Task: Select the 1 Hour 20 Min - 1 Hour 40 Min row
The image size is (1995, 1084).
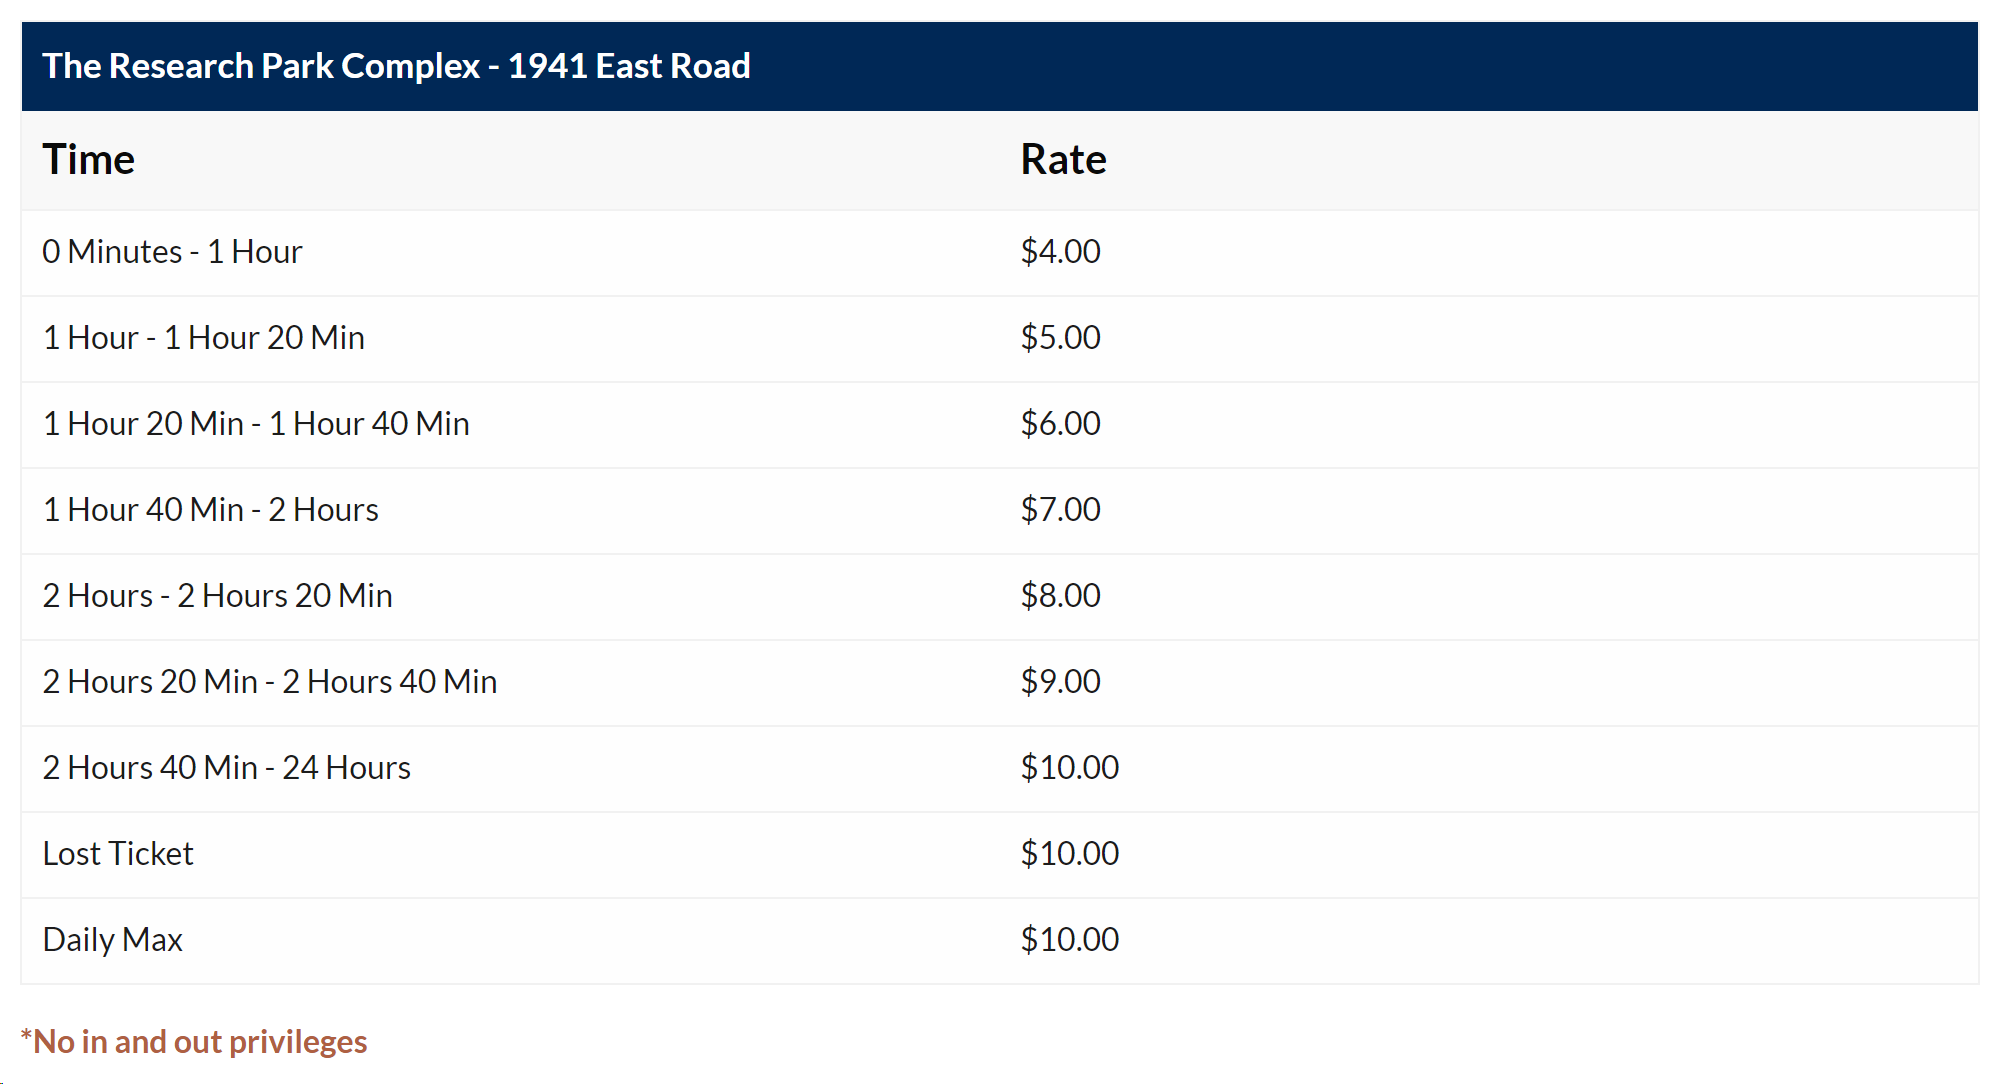Action: (x=999, y=425)
